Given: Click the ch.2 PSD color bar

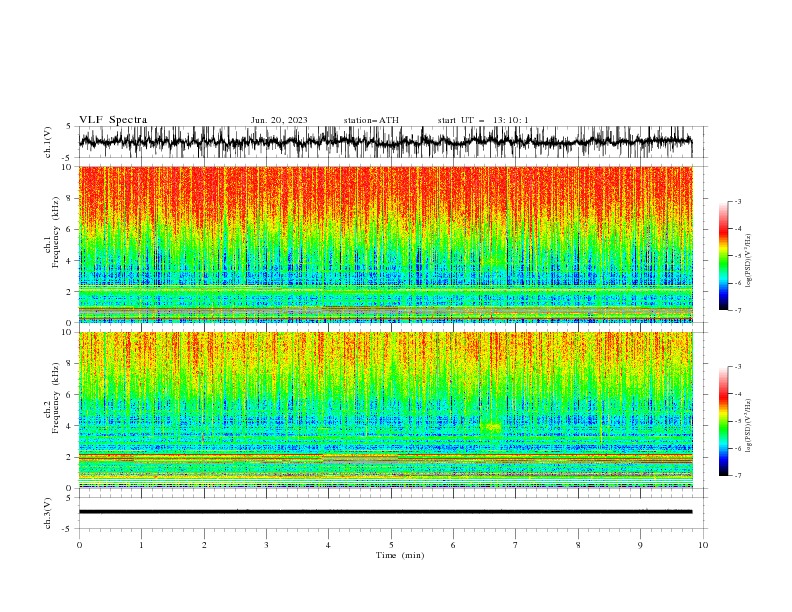Looking at the screenshot, I should [724, 421].
